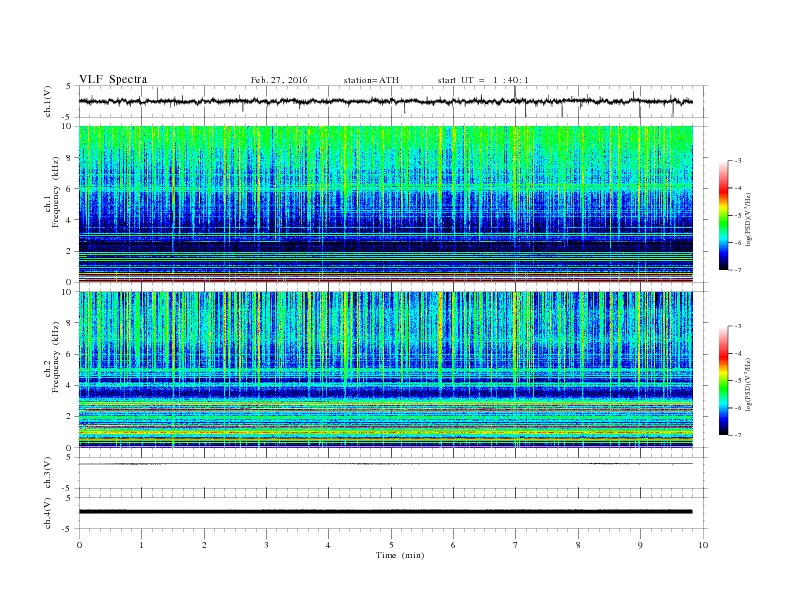
Task: Click the time axis tick label '8'
Action: coord(578,545)
